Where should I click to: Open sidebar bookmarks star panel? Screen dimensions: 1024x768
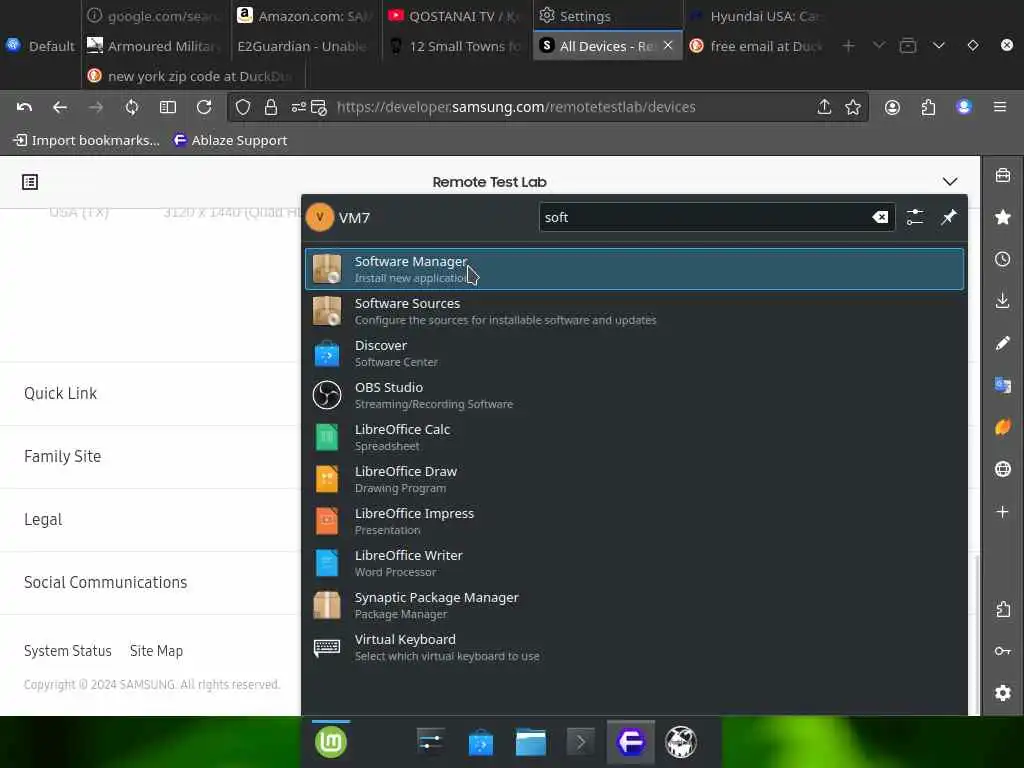coord(1003,217)
